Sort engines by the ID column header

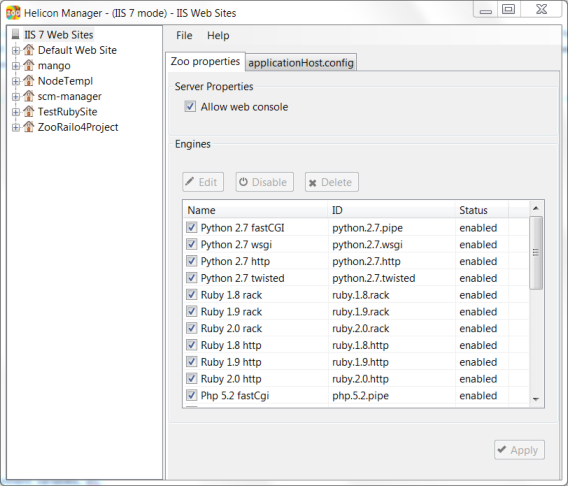coord(392,210)
